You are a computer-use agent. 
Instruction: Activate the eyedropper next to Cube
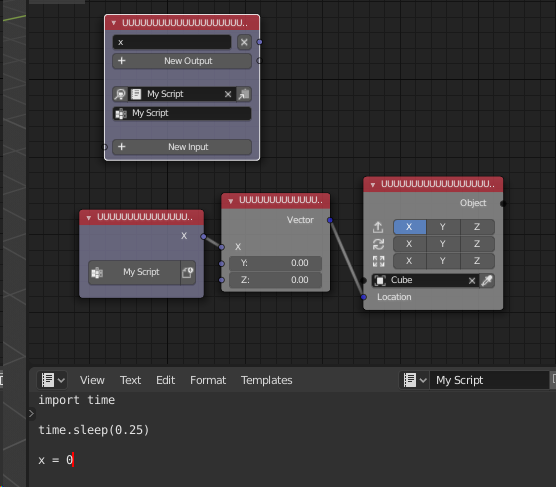pos(487,281)
